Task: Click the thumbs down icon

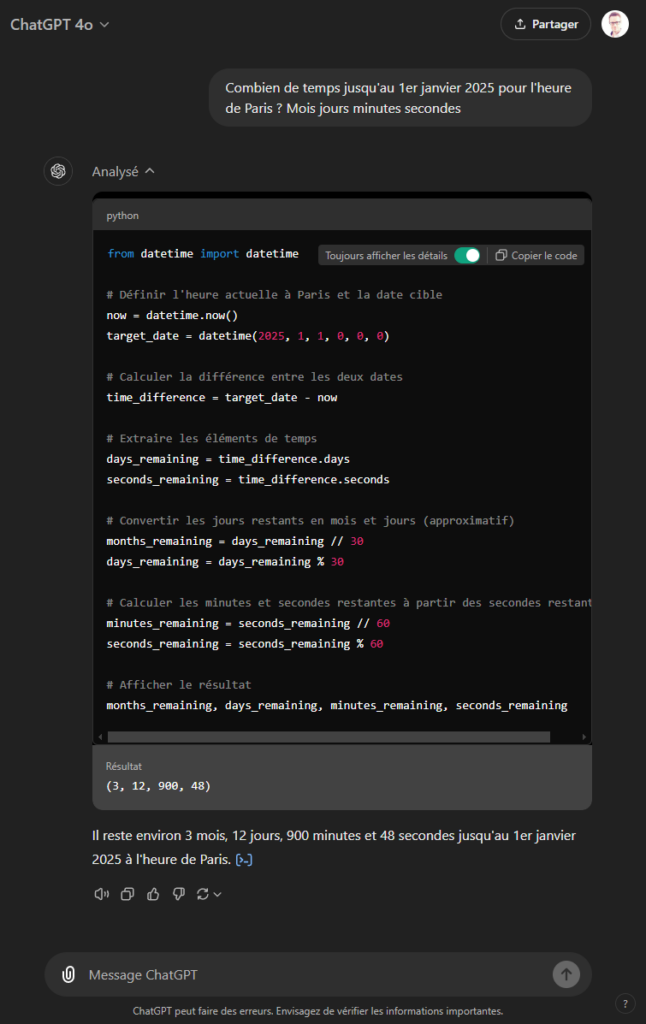Action: click(178, 894)
